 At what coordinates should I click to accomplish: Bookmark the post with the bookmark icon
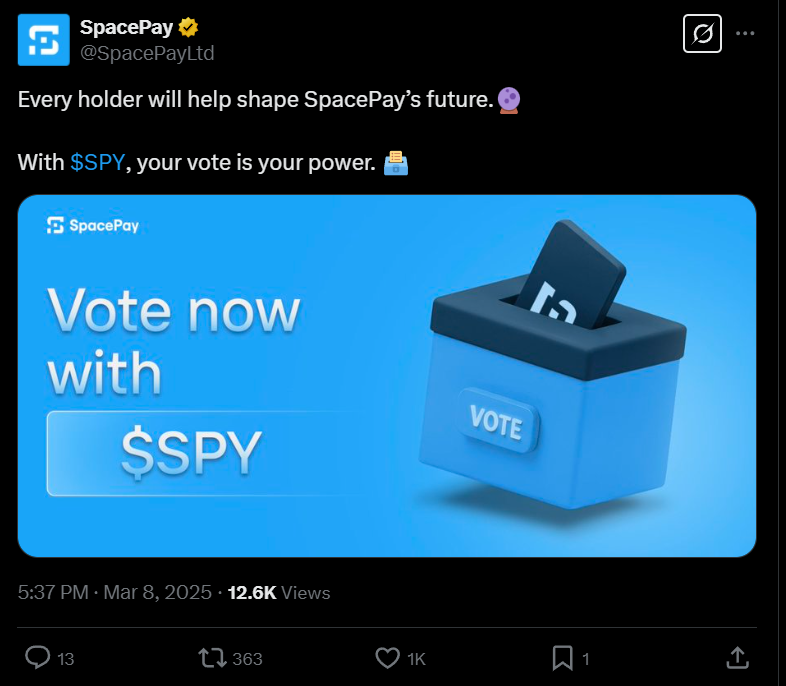tap(562, 658)
